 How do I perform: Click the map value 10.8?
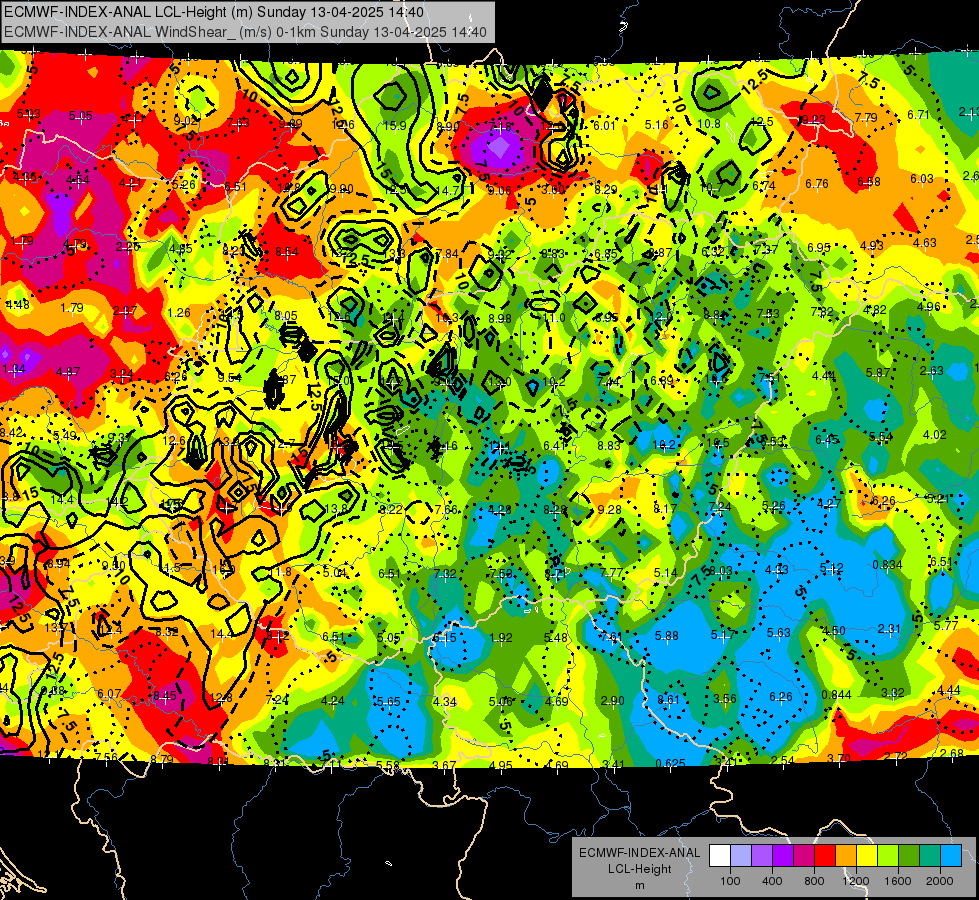(709, 124)
